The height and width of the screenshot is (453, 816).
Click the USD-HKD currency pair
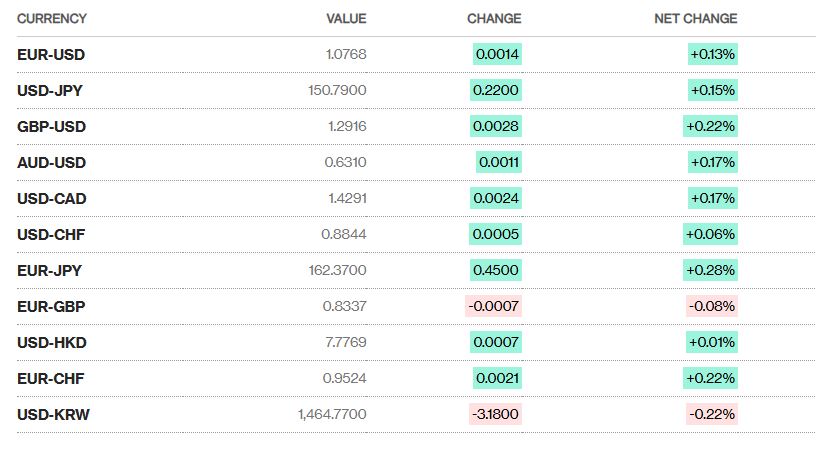[x=52, y=342]
